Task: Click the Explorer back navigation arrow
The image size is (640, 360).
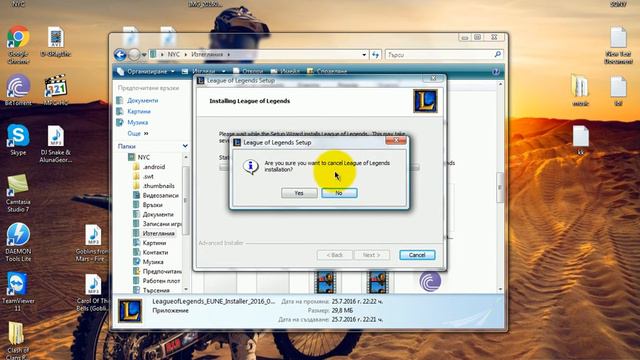Action: [x=120, y=54]
